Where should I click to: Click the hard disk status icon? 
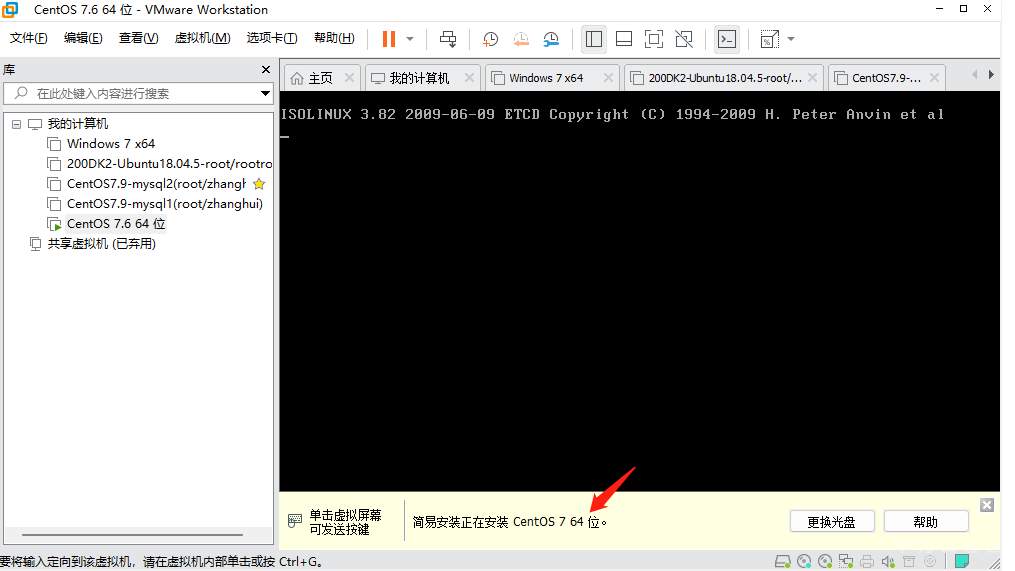point(783,561)
